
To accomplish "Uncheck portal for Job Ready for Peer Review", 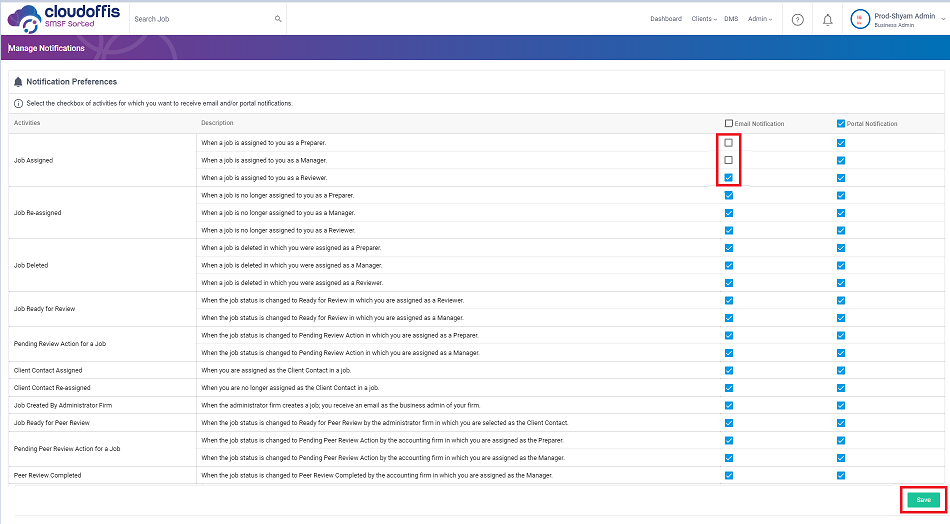I will (x=841, y=423).
